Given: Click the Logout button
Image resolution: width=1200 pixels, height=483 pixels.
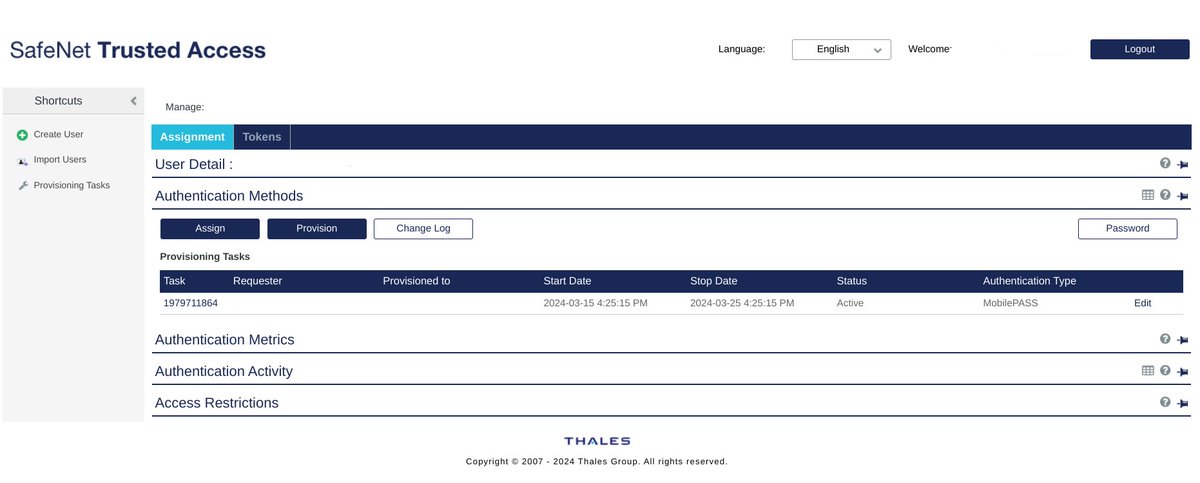Looking at the screenshot, I should click(1139, 49).
